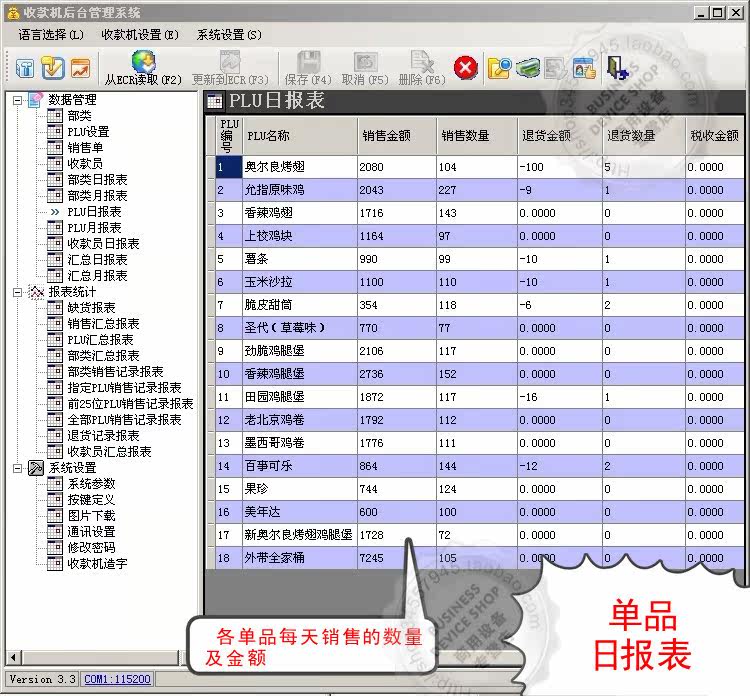
Task: Open 销售汇总报表 in the sidebar tree
Action: tap(103, 324)
